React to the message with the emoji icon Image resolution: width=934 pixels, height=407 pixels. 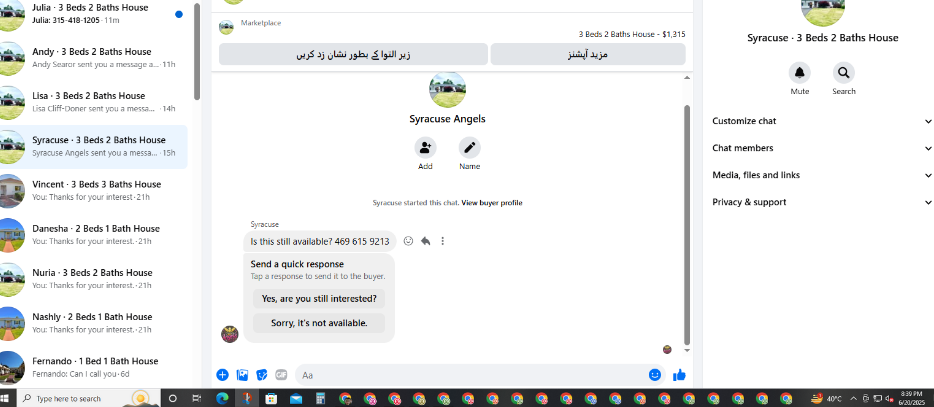(409, 241)
